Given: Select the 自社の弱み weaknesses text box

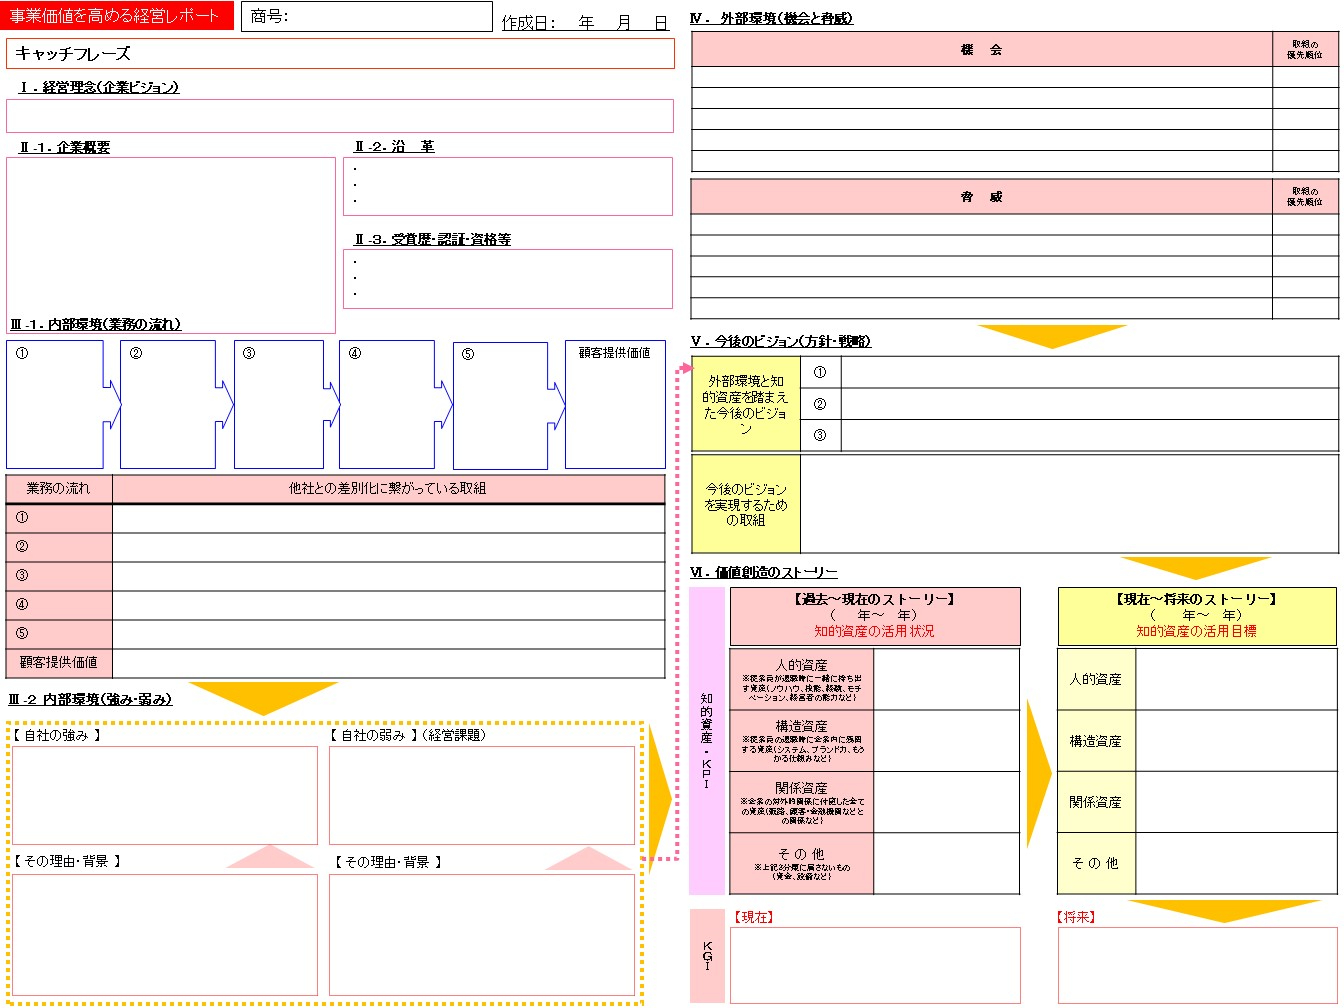Looking at the screenshot, I should point(482,795).
